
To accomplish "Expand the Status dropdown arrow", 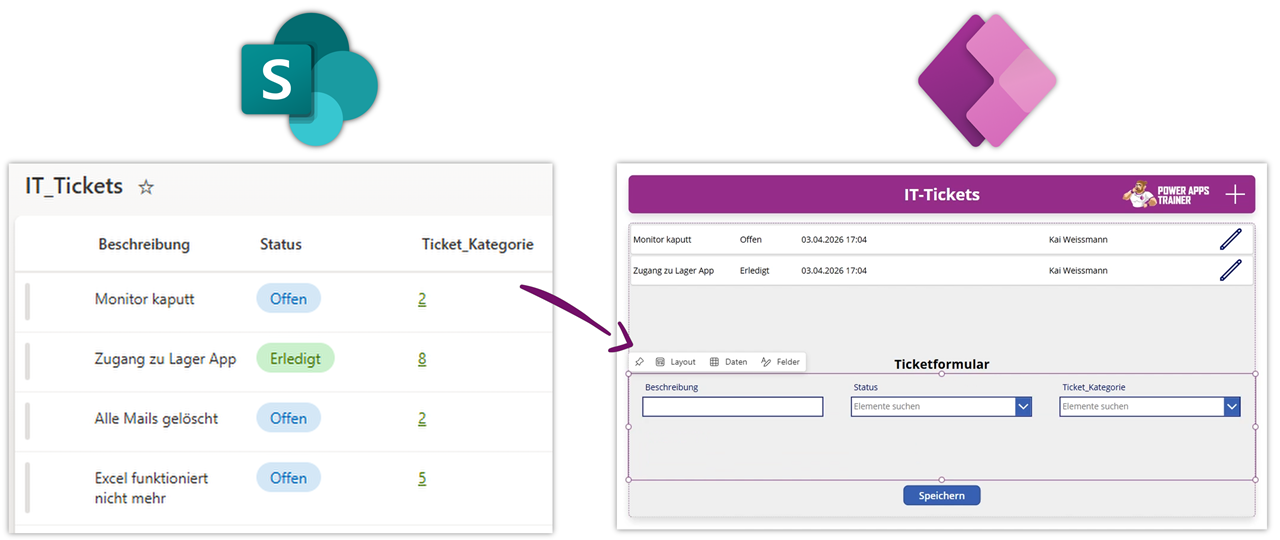I will 1023,406.
